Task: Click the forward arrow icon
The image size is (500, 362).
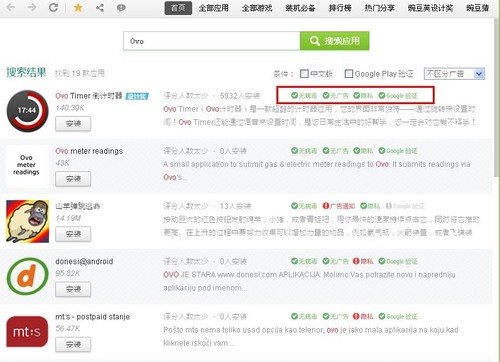Action: coord(32,7)
